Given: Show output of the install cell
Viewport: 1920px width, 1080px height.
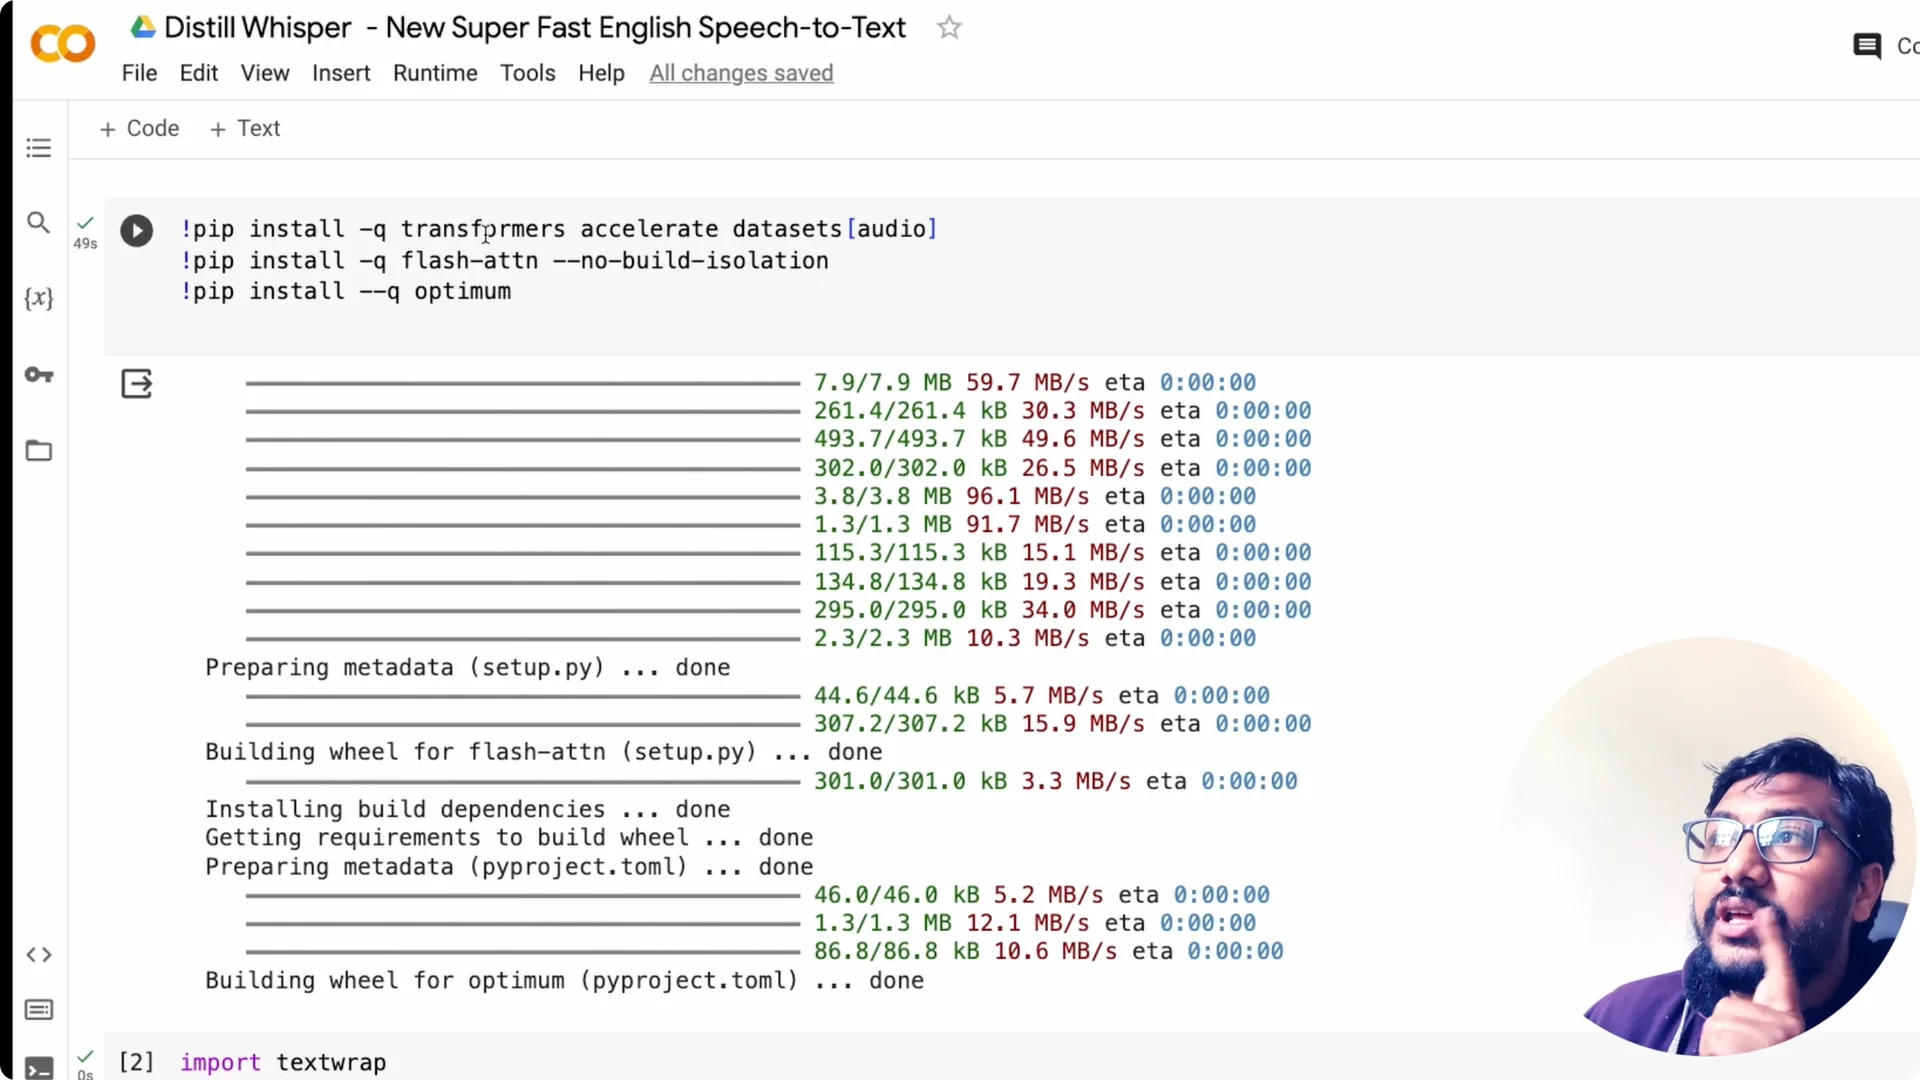Looking at the screenshot, I should (137, 383).
